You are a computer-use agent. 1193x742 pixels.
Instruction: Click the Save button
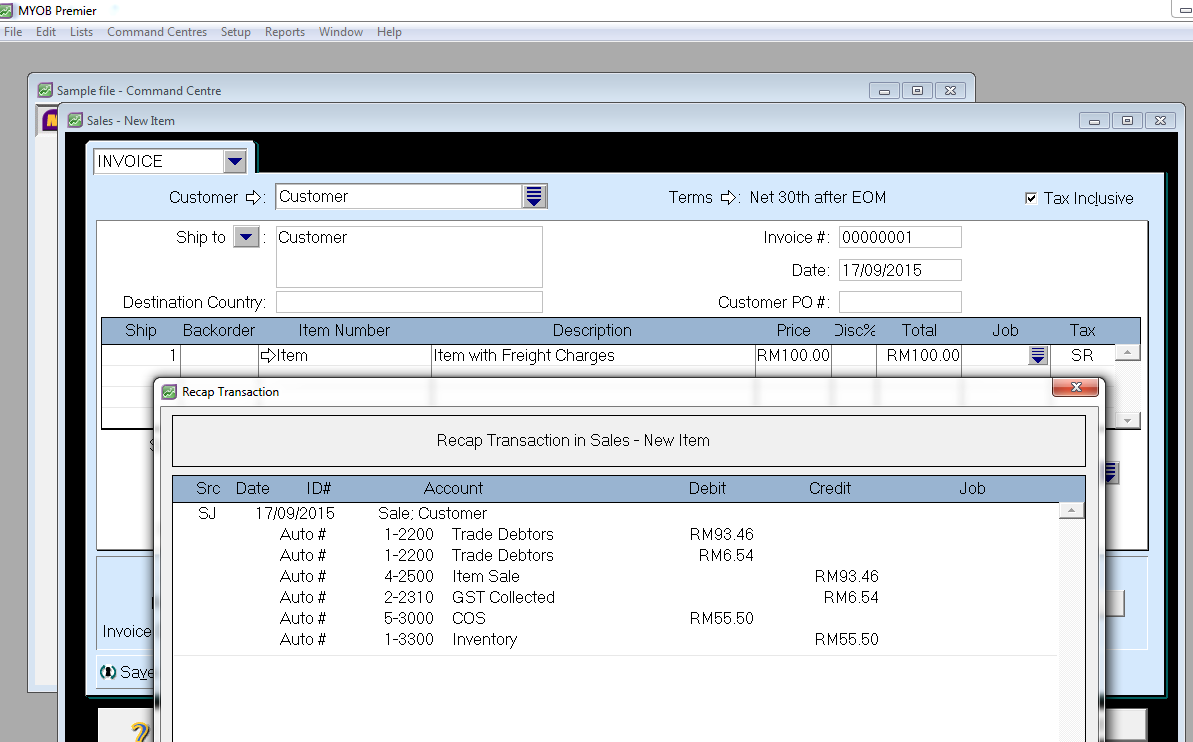coord(131,671)
